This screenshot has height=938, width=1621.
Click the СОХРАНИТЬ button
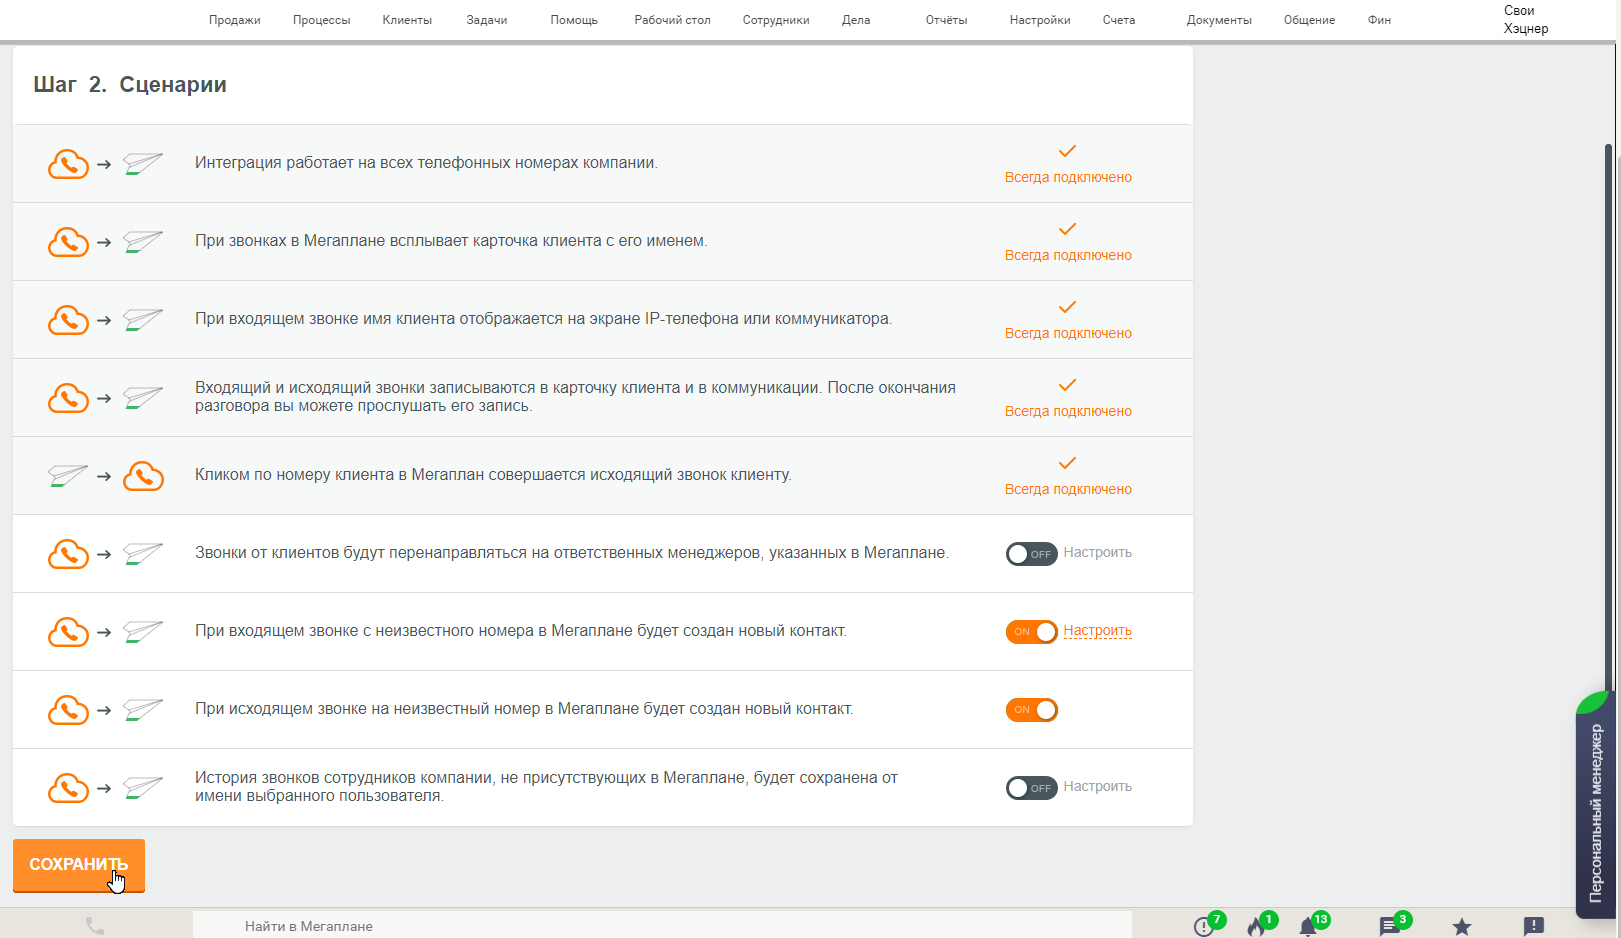79,865
